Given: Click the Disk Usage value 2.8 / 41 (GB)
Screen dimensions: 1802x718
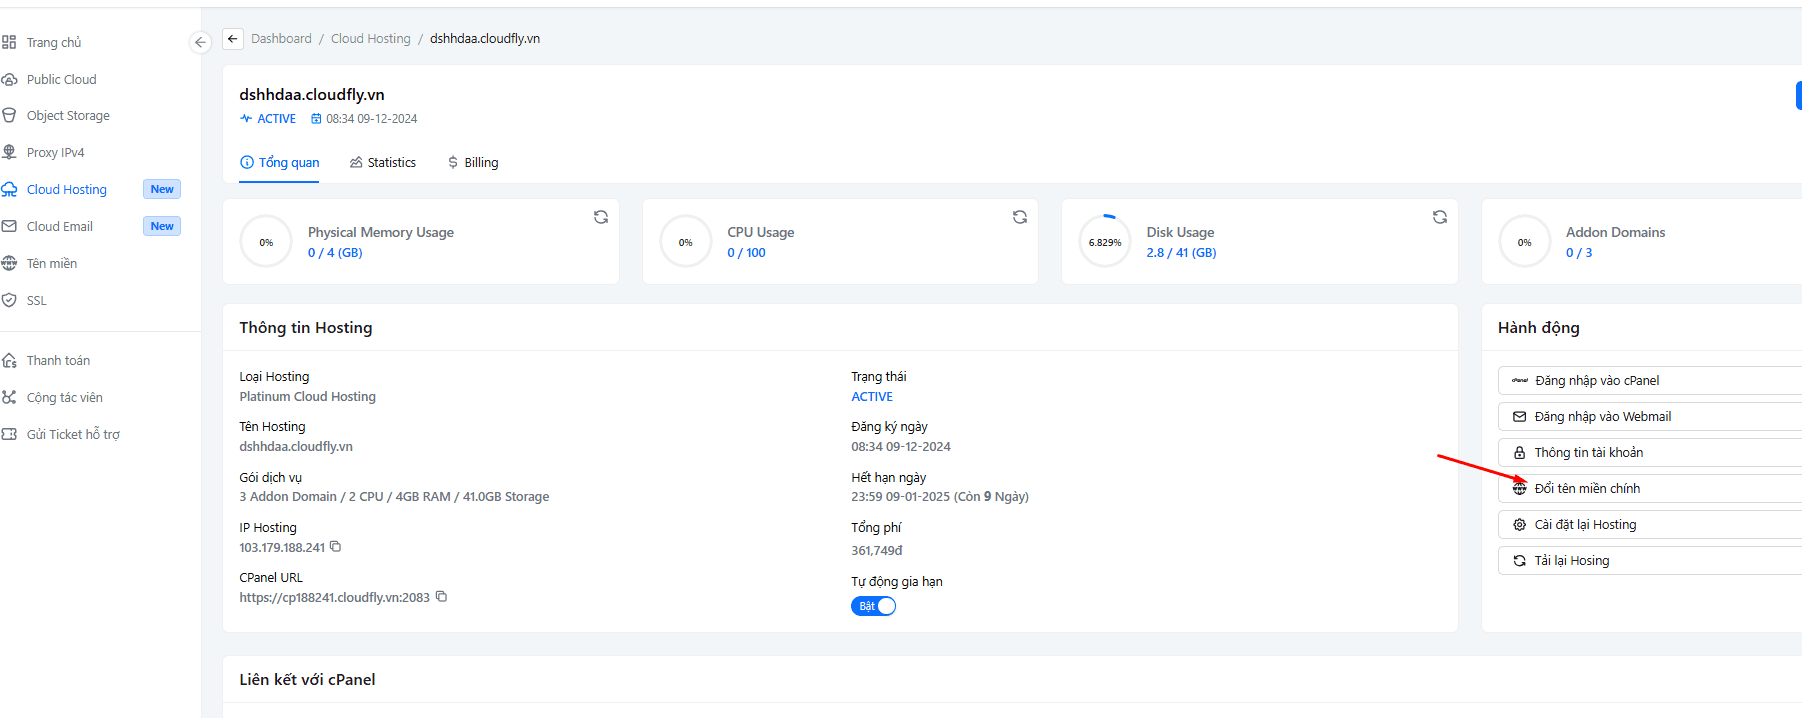Looking at the screenshot, I should [1182, 253].
